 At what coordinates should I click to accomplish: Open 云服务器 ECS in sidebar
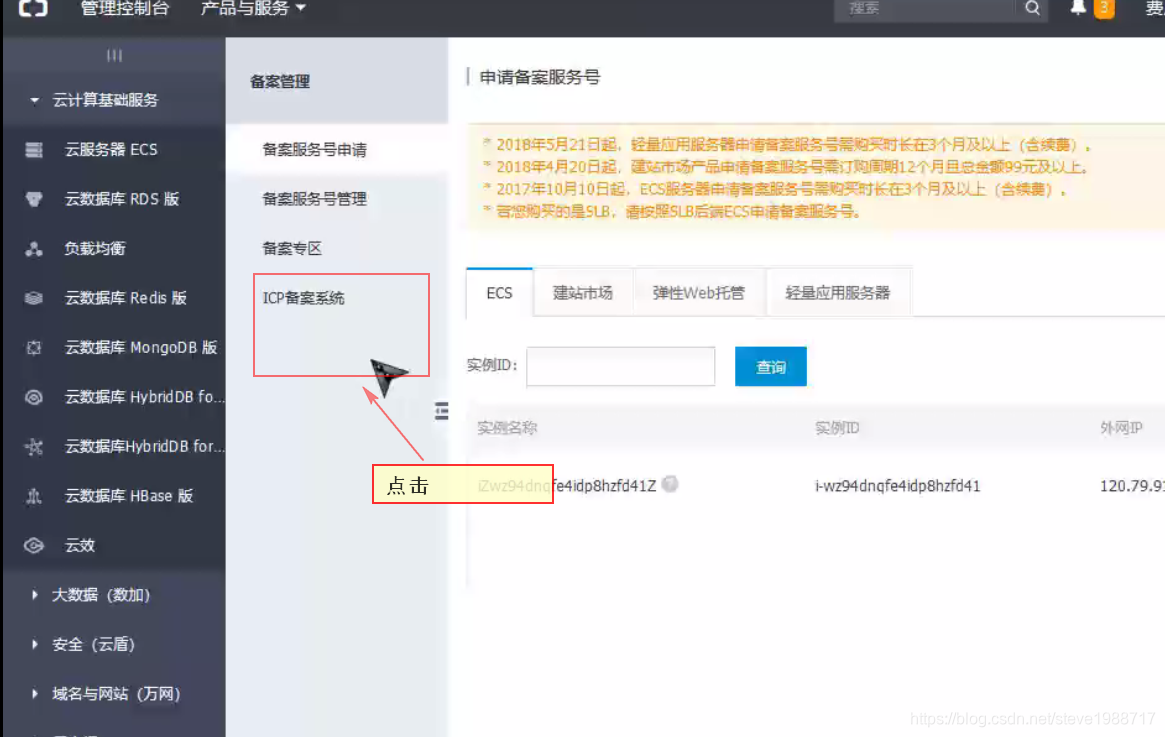click(111, 149)
